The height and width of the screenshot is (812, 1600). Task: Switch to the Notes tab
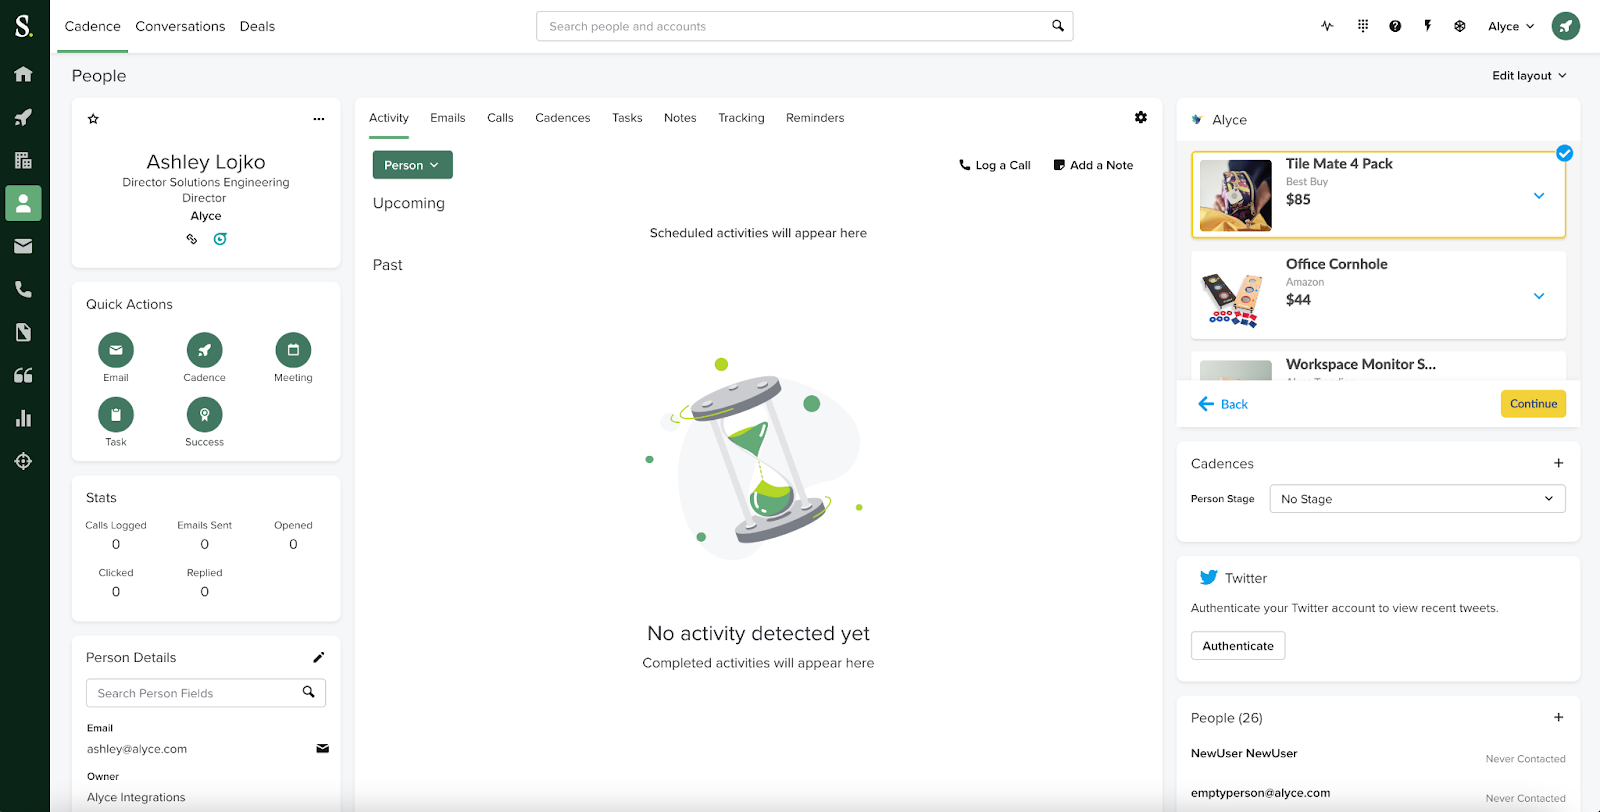680,118
